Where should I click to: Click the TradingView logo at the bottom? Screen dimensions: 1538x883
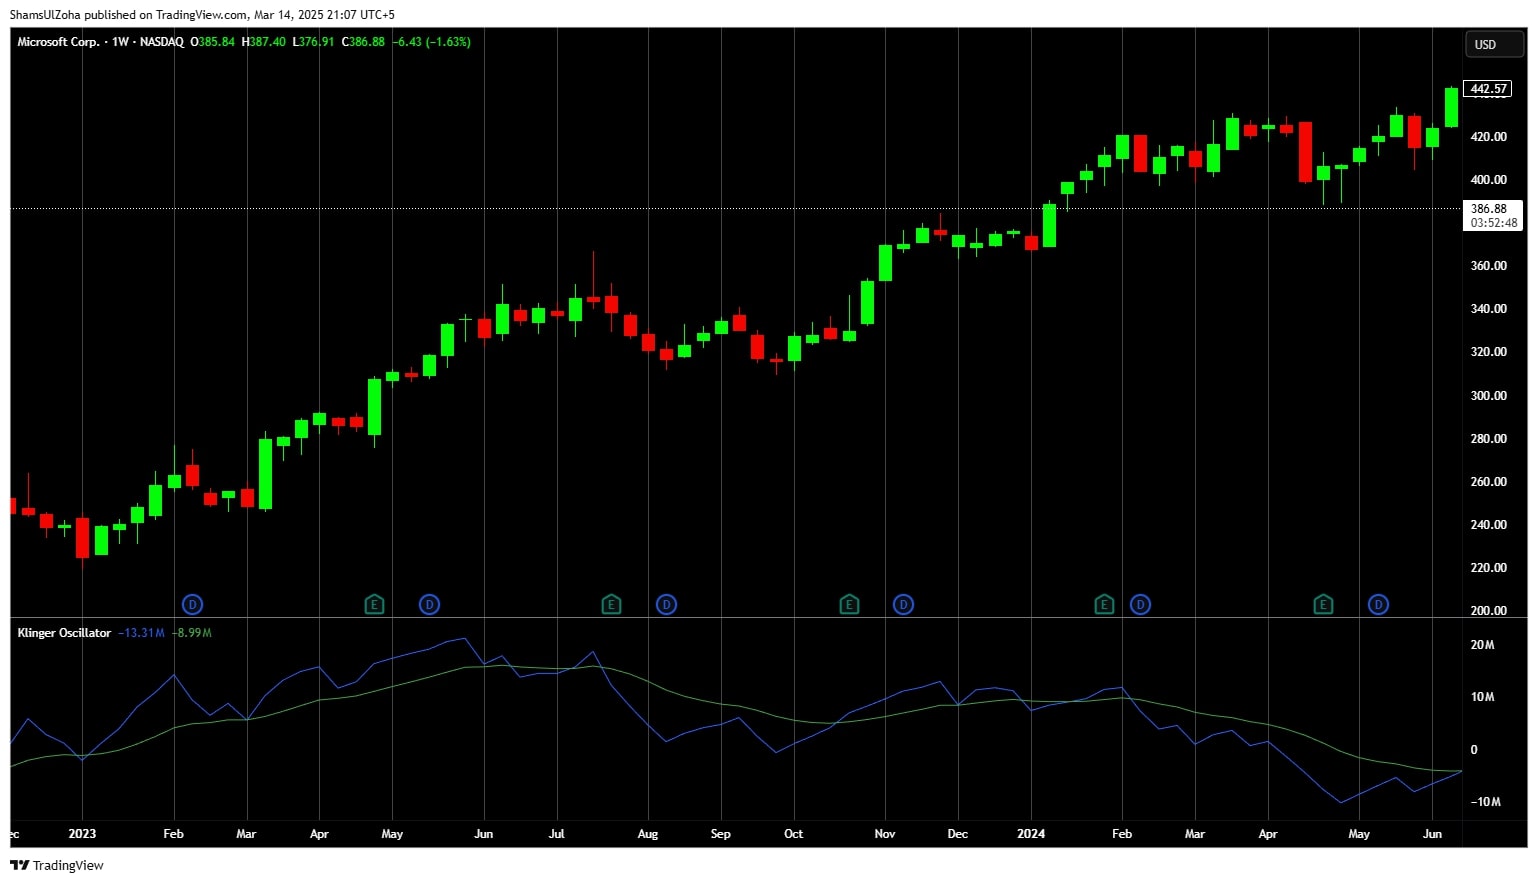click(57, 865)
